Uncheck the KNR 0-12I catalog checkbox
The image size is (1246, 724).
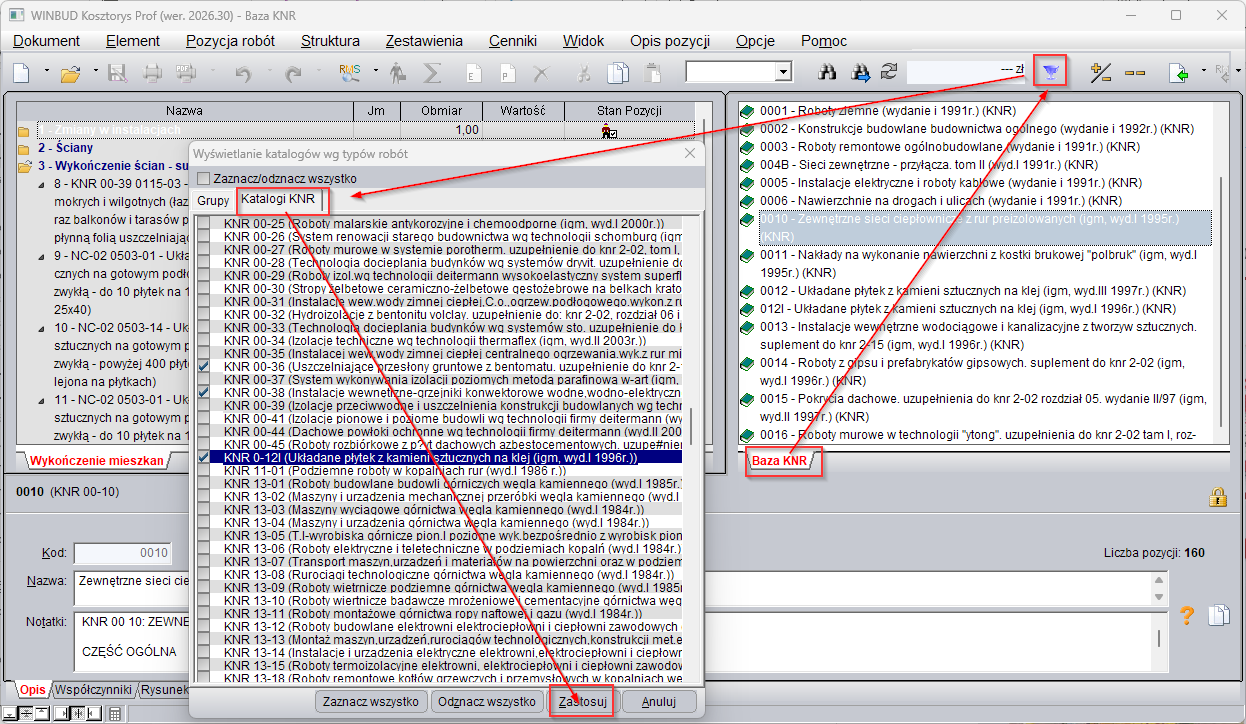pyautogui.click(x=204, y=457)
